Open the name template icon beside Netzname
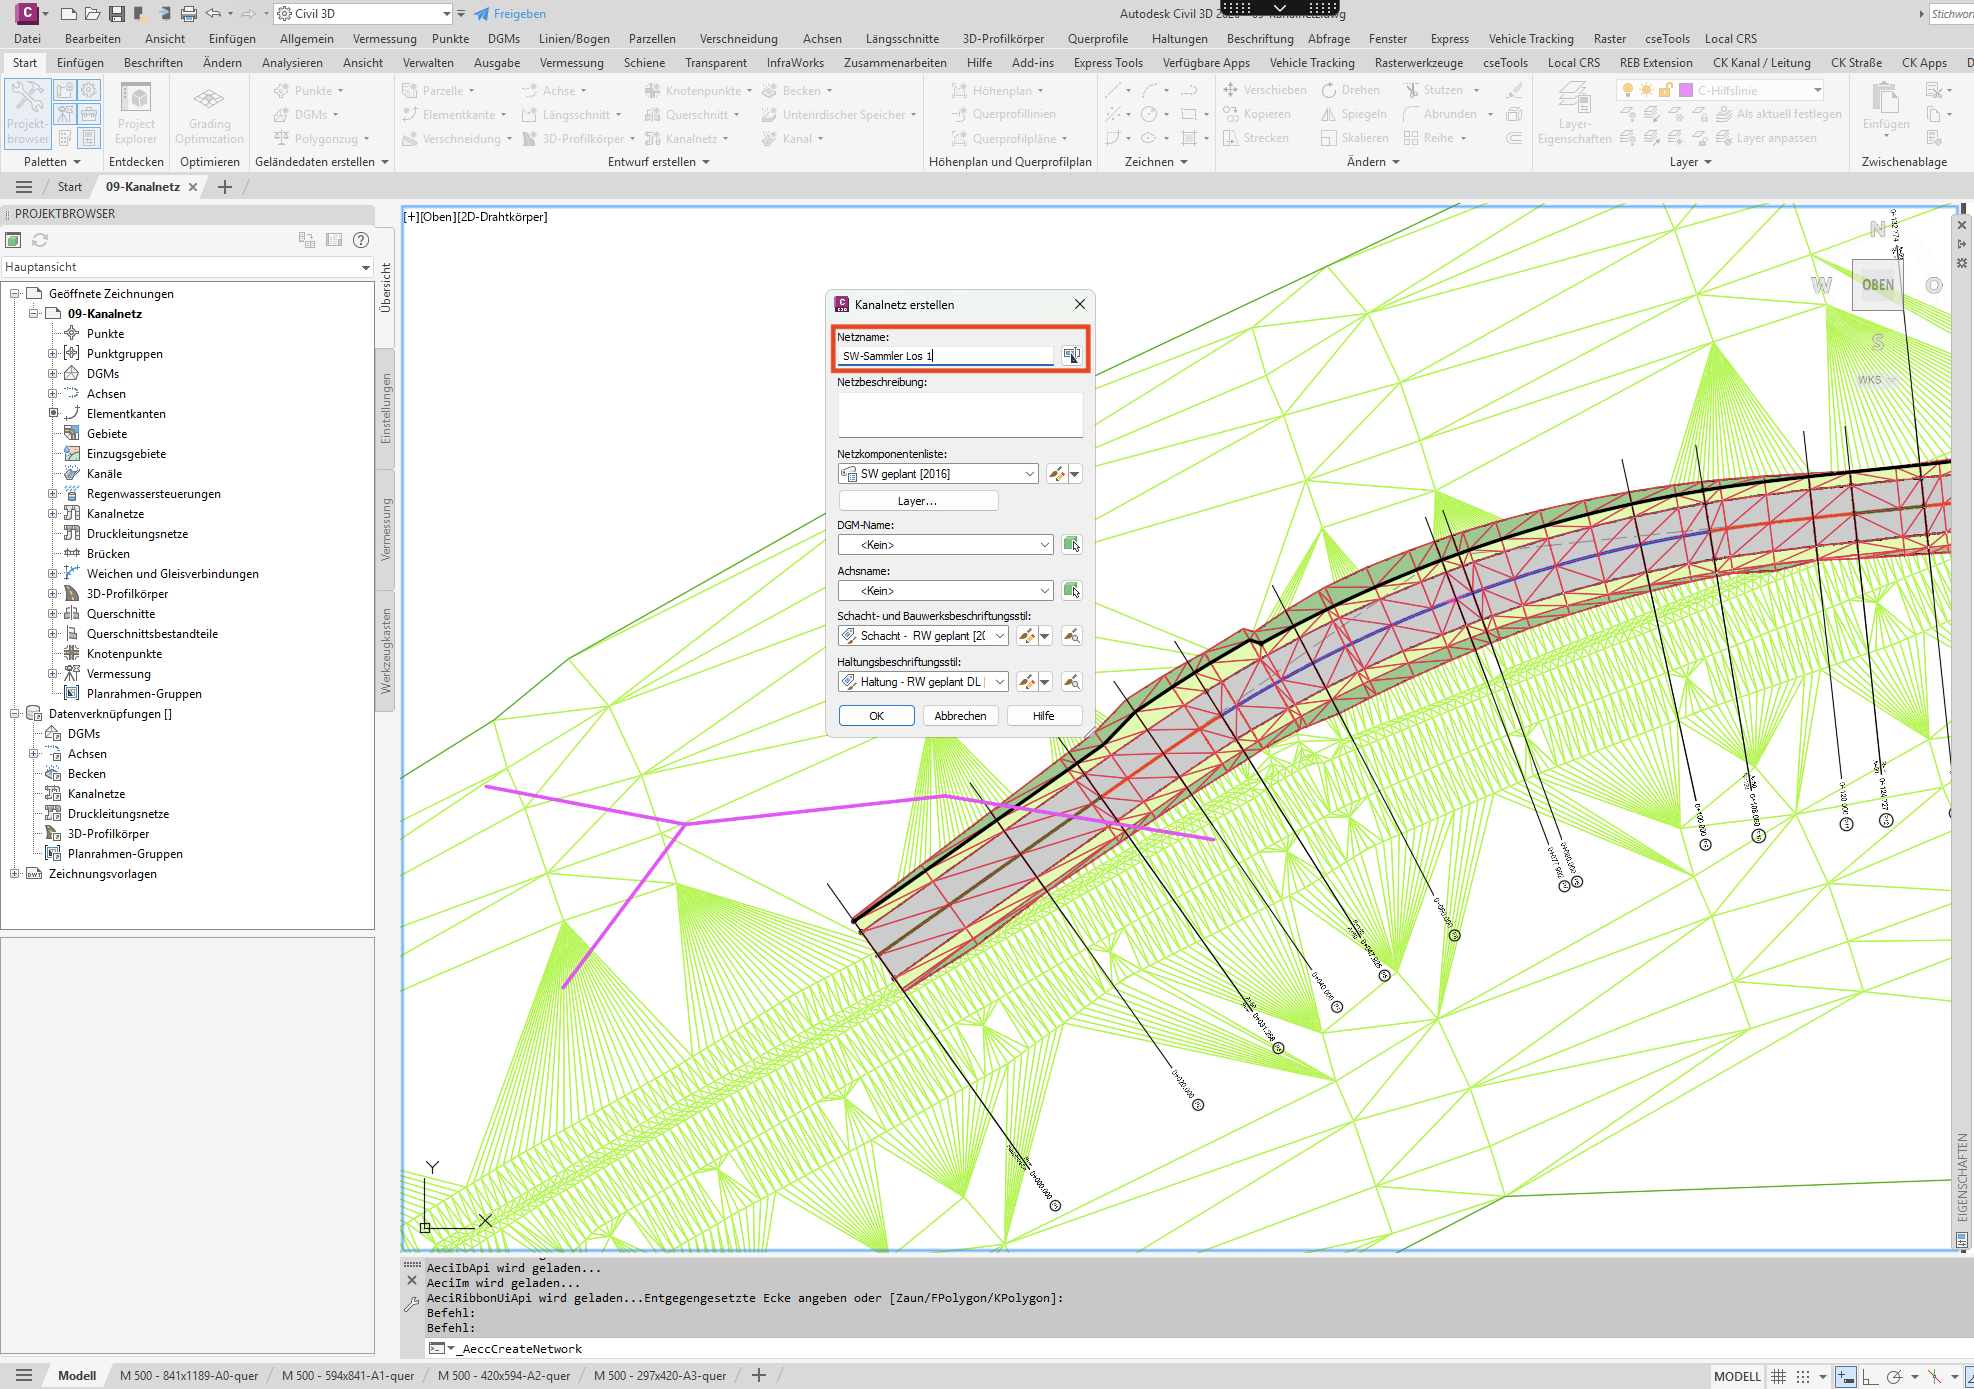The image size is (1974, 1389). (1071, 355)
